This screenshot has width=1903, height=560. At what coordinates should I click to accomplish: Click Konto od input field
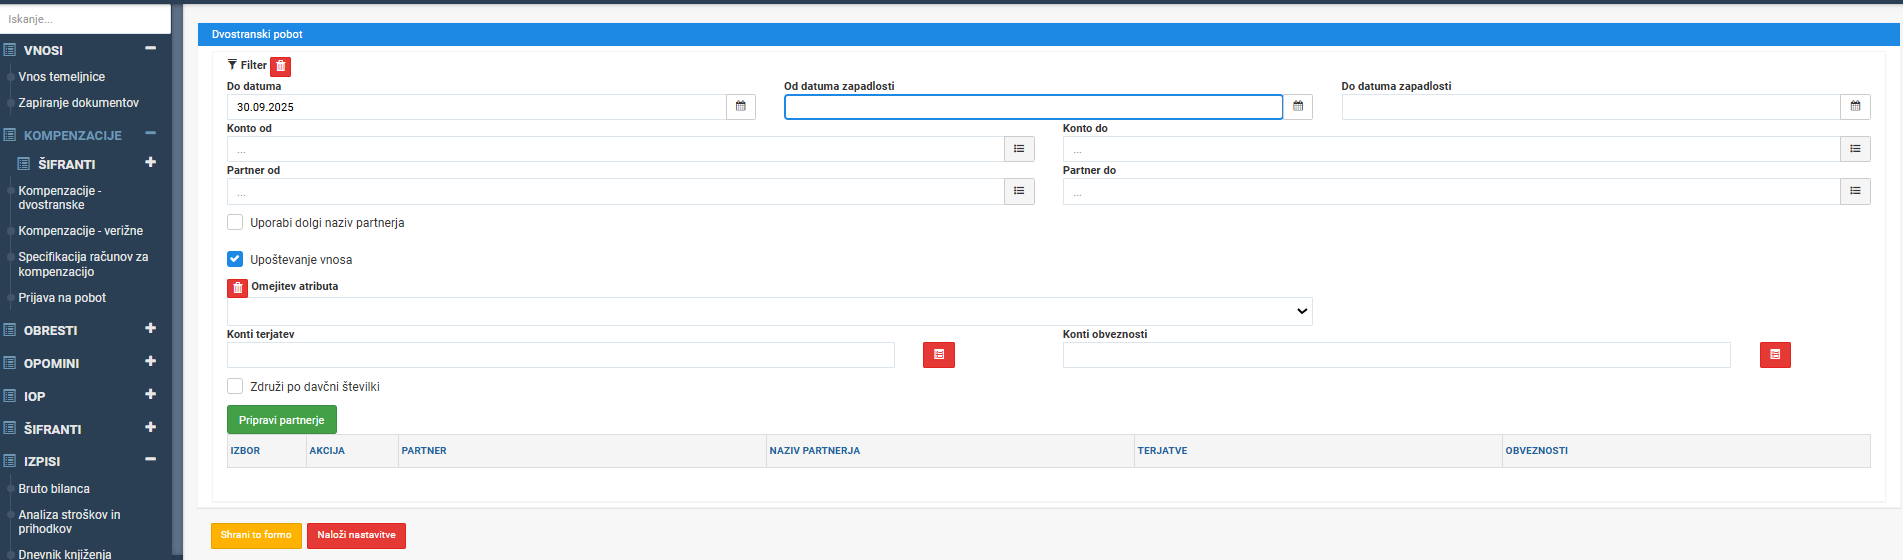point(616,149)
